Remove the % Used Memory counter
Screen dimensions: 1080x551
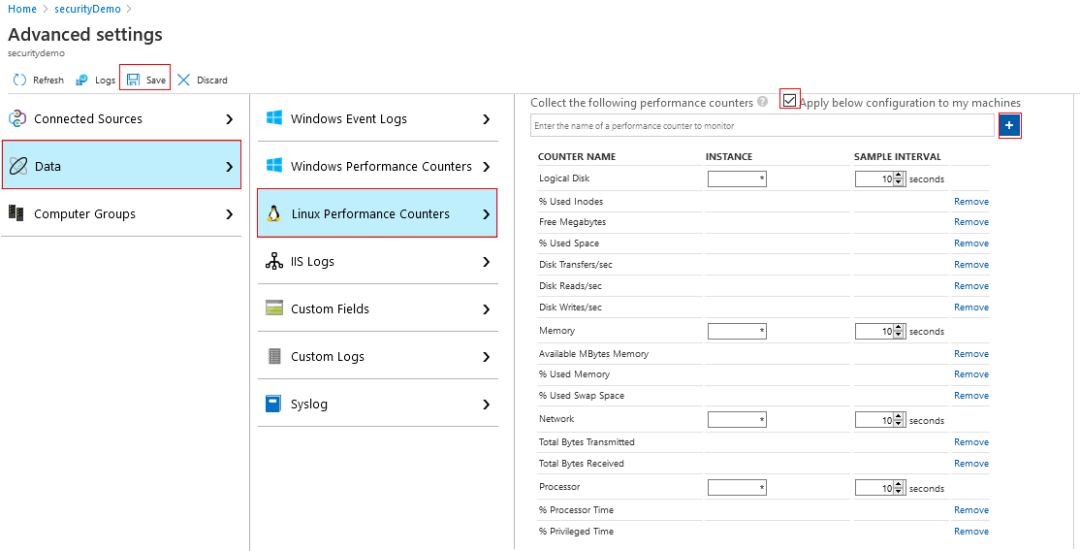[x=971, y=374]
